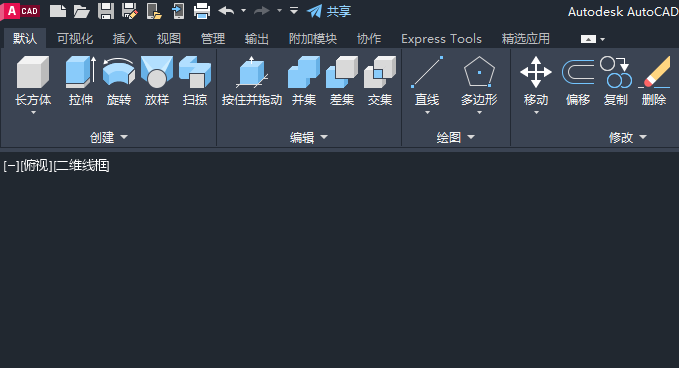This screenshot has height=368, width=679.
Task: Expand the 绘图 panel
Action: click(x=456, y=137)
